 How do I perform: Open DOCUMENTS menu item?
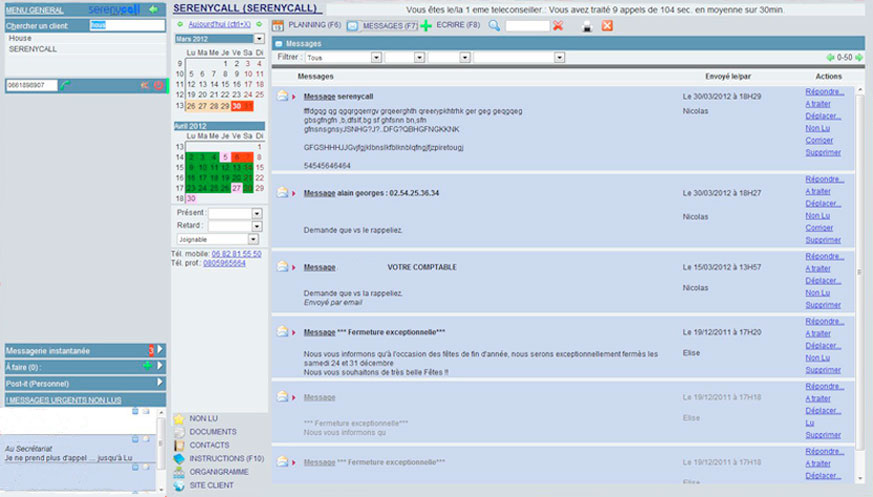[213, 432]
